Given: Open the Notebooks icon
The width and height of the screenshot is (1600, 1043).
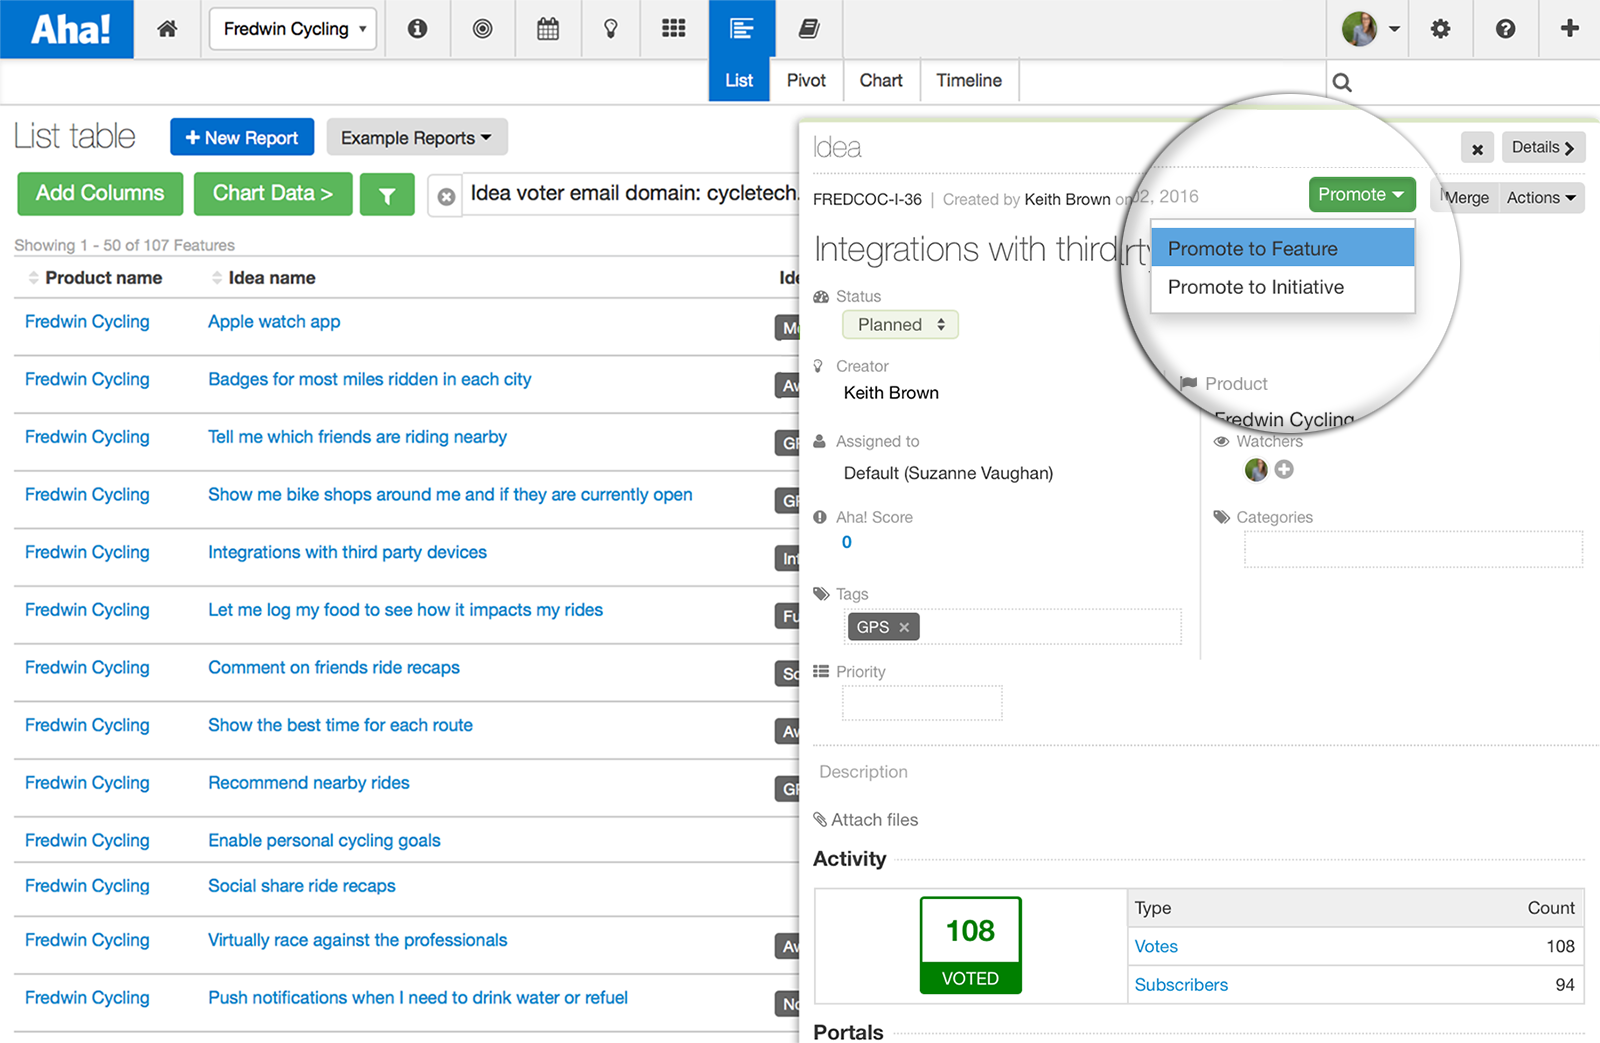Looking at the screenshot, I should coord(808,29).
